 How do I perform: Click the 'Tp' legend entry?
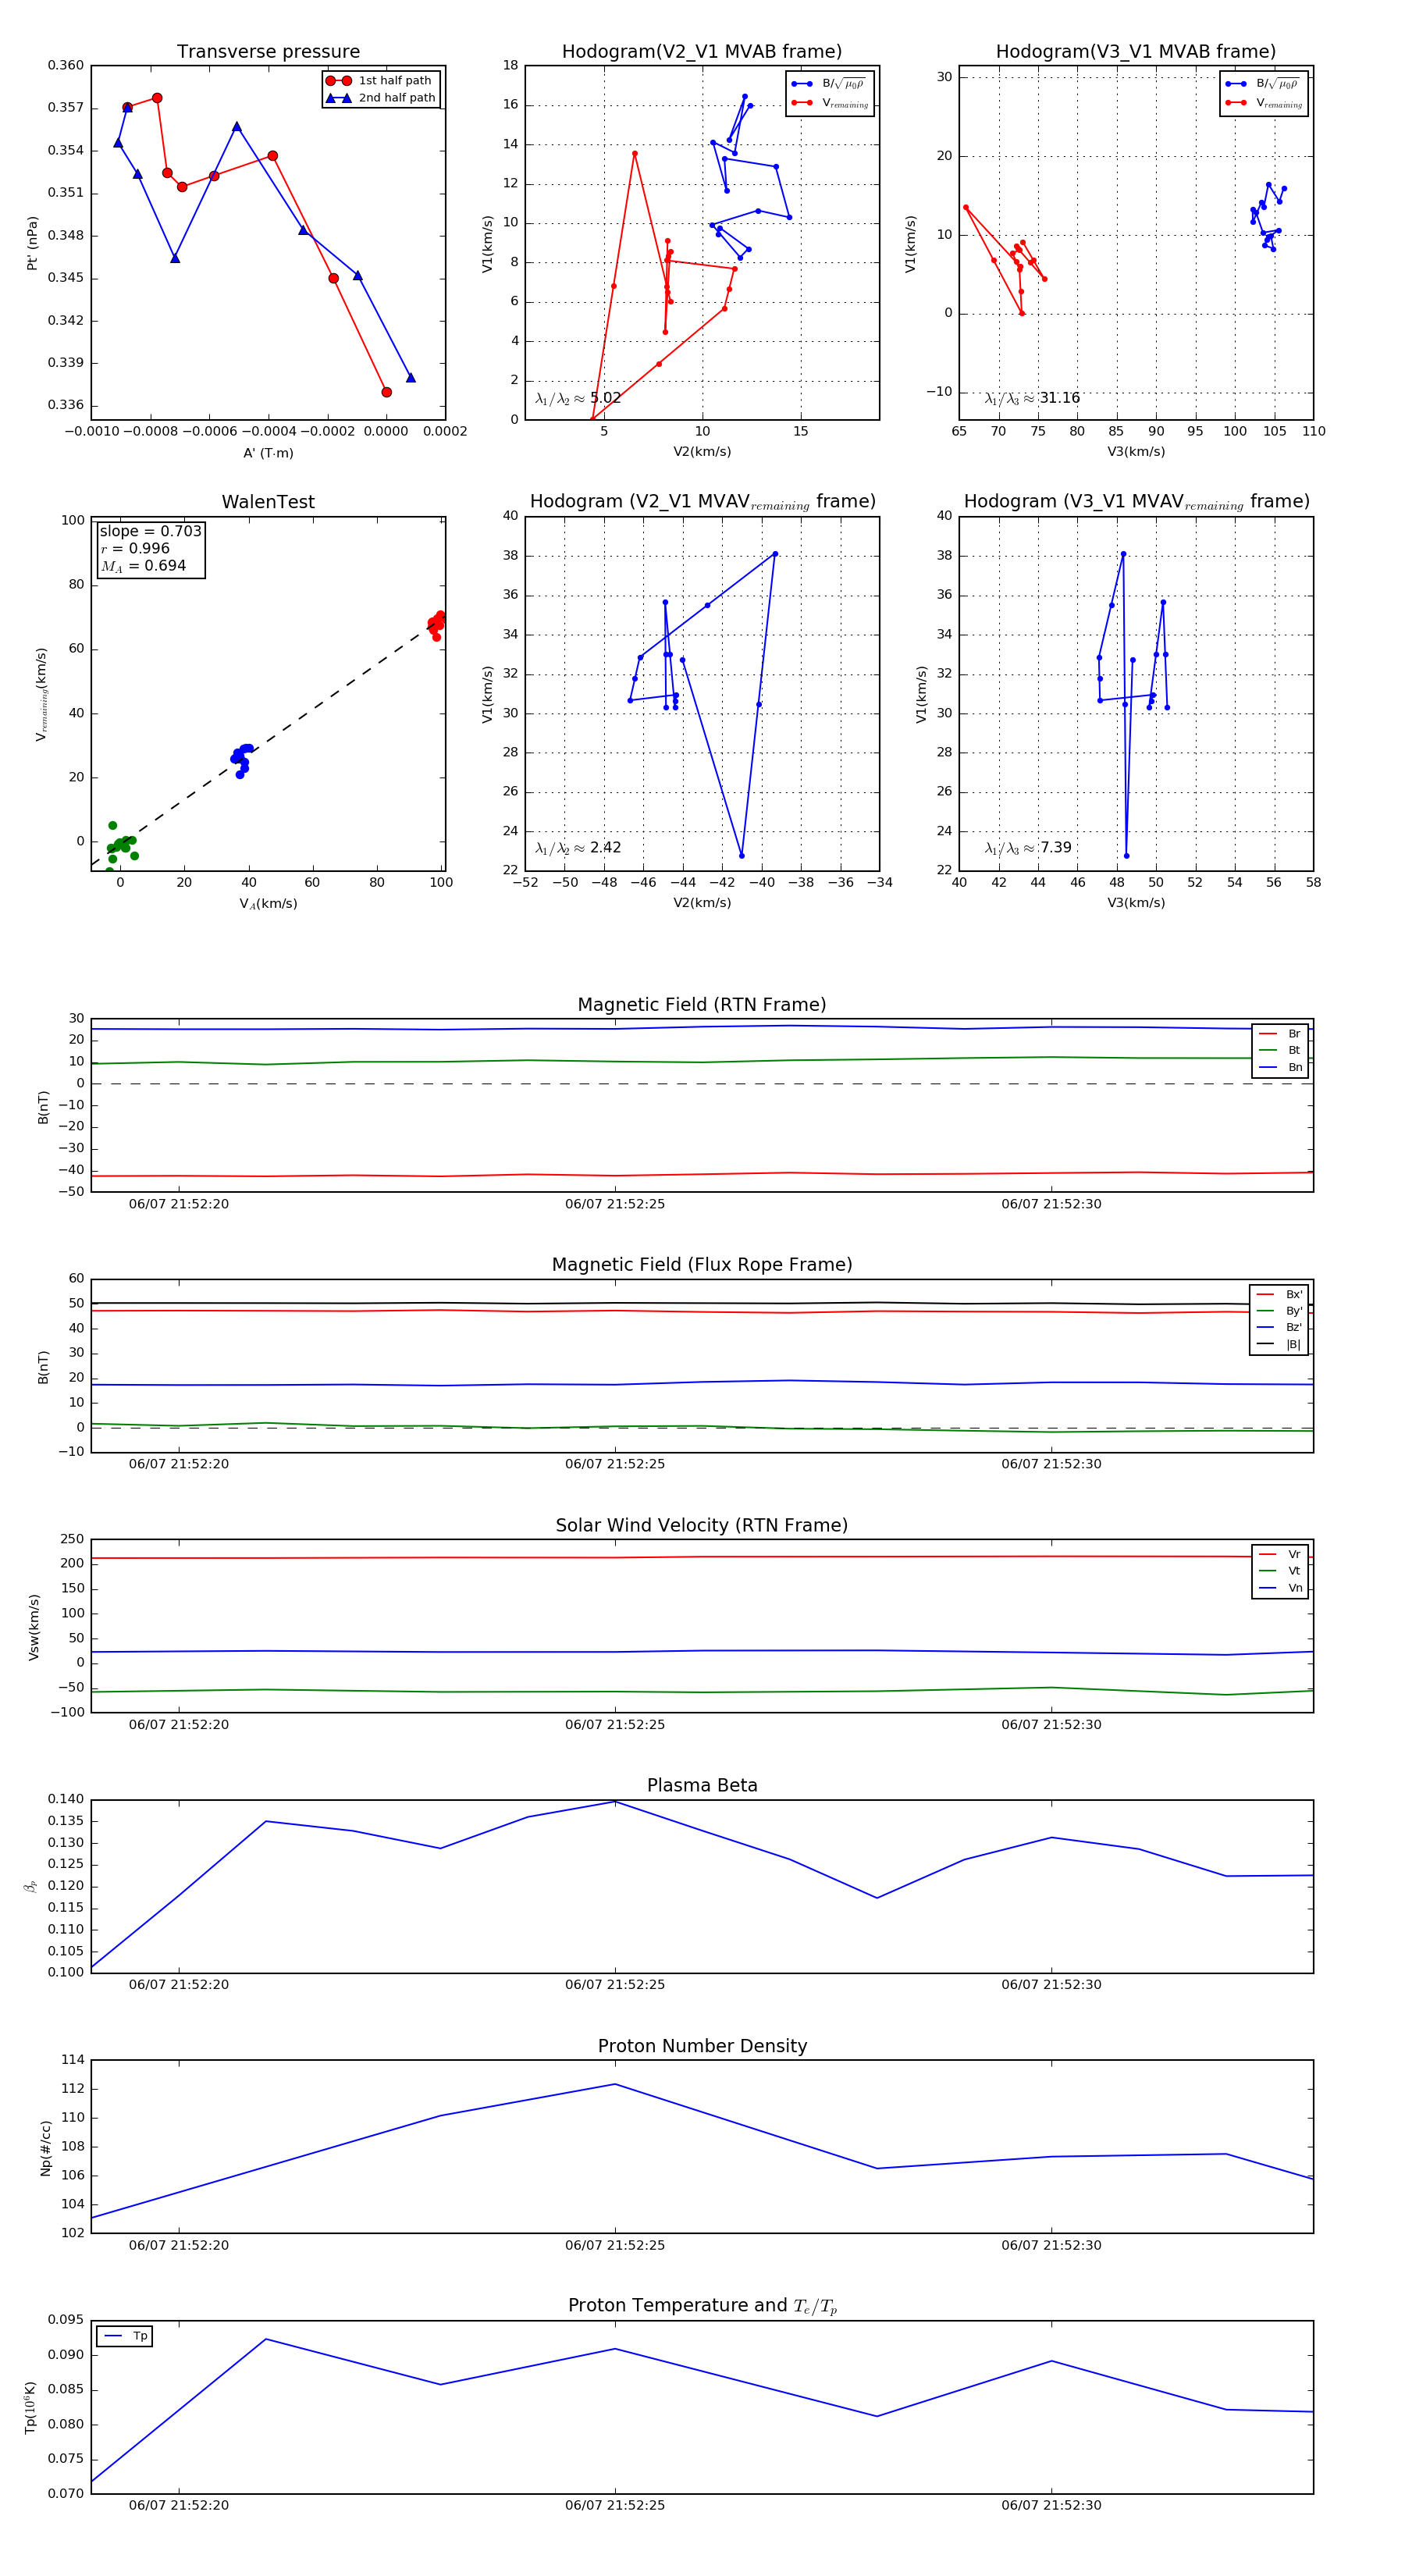click(x=125, y=2336)
